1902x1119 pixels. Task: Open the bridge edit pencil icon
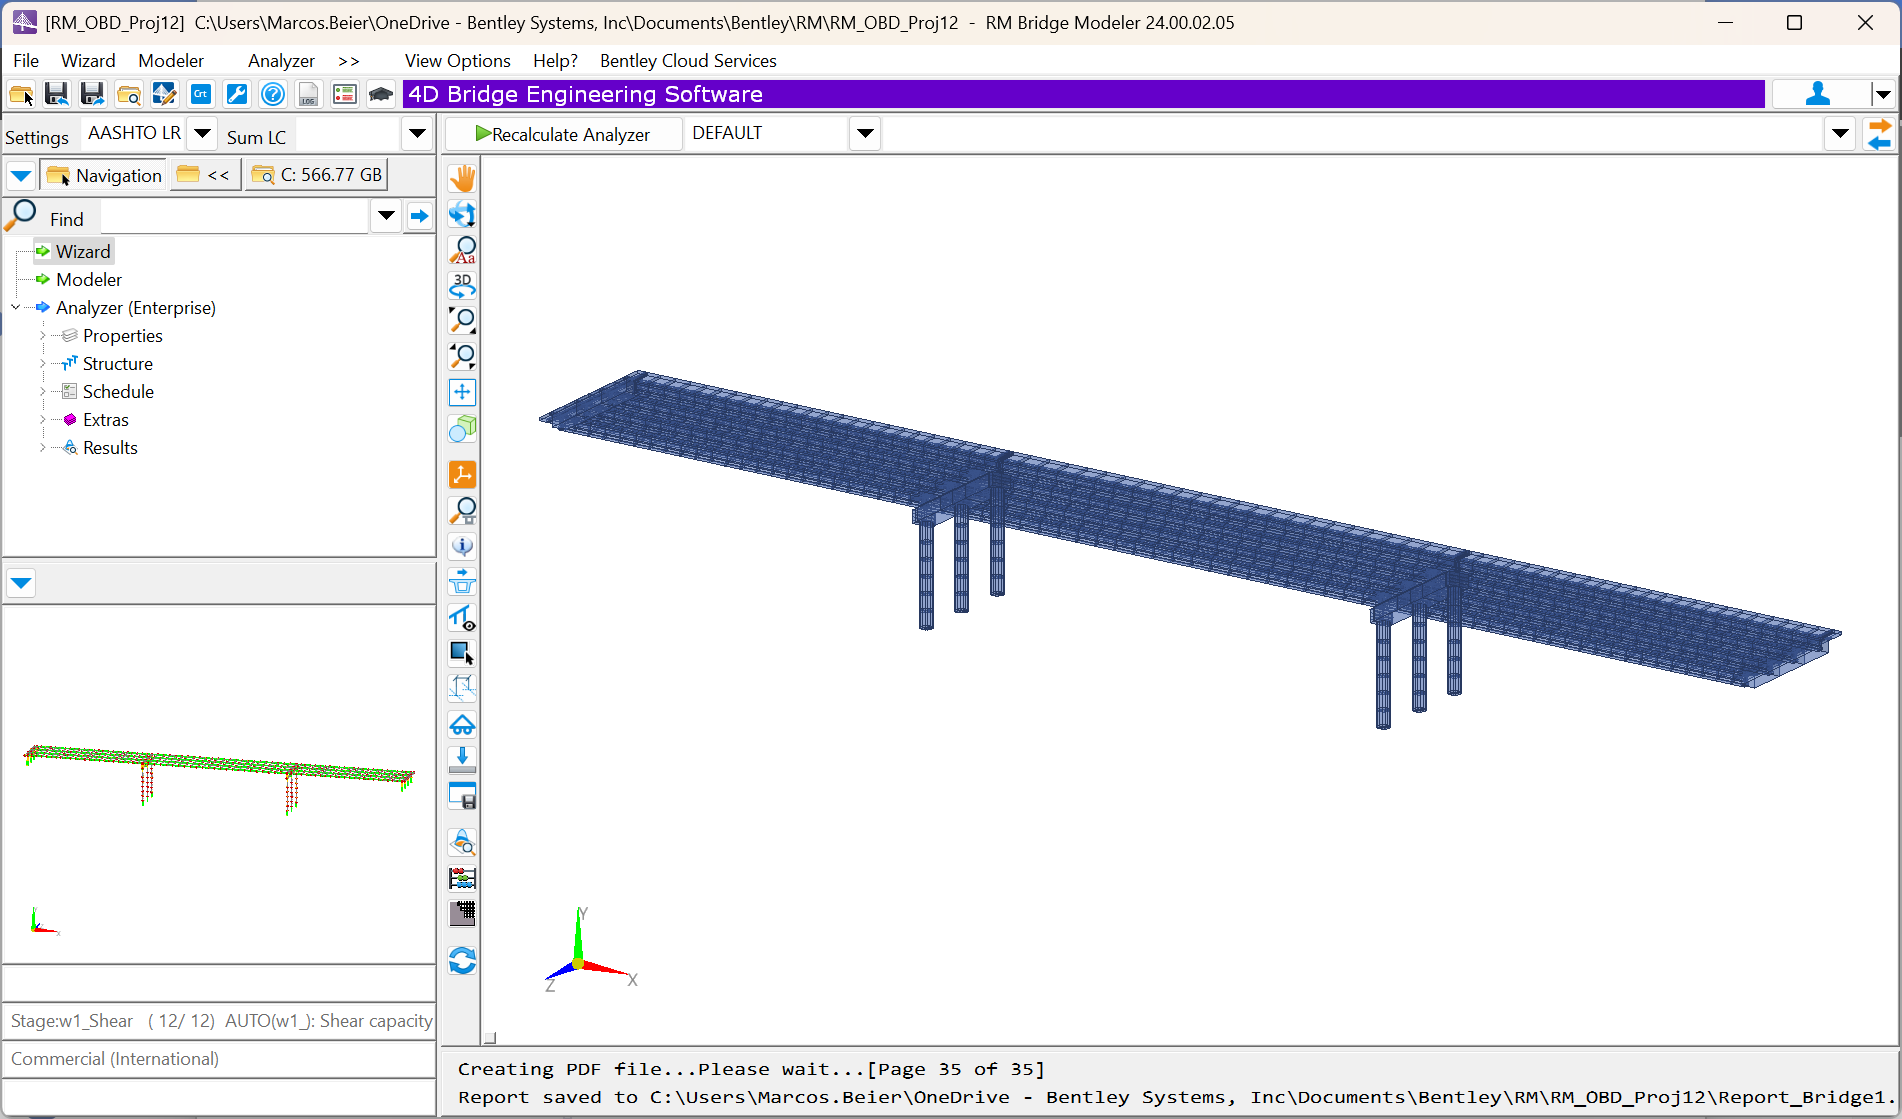165,95
